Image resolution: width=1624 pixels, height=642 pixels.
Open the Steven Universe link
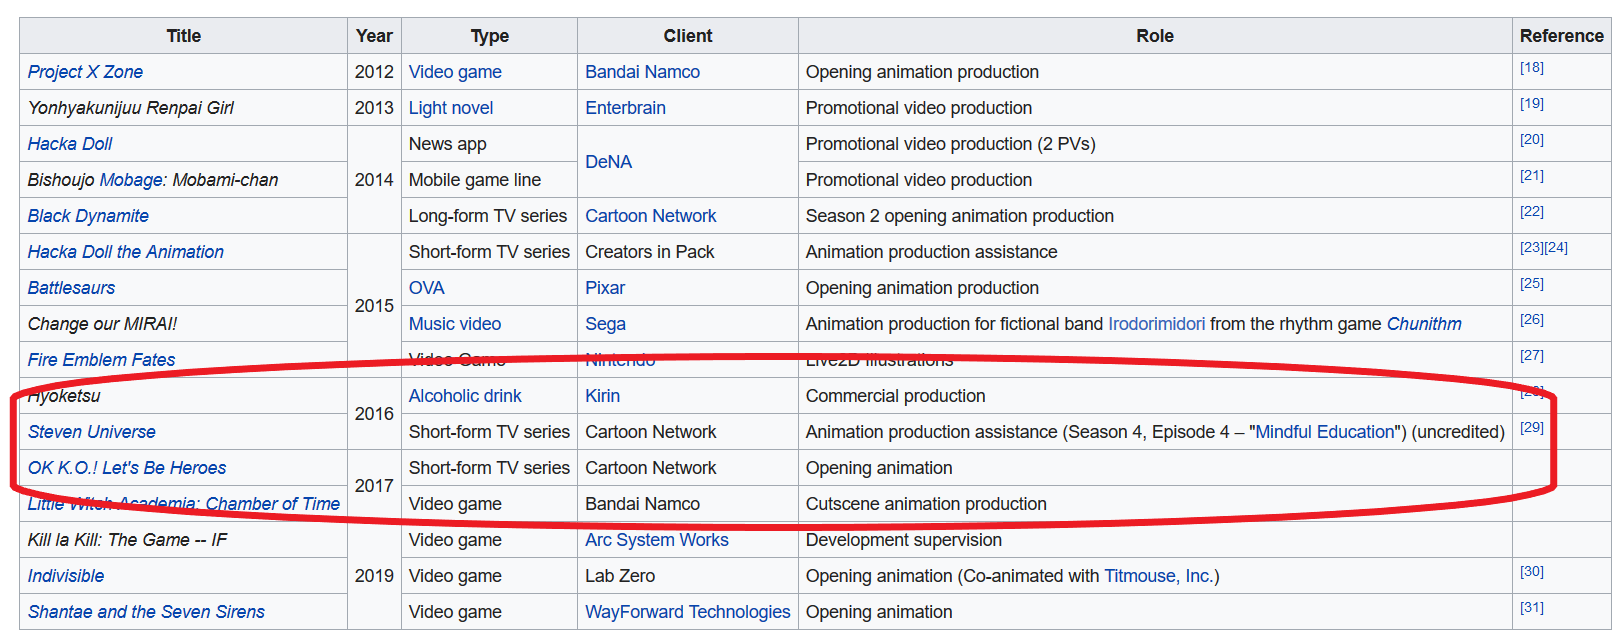point(92,432)
